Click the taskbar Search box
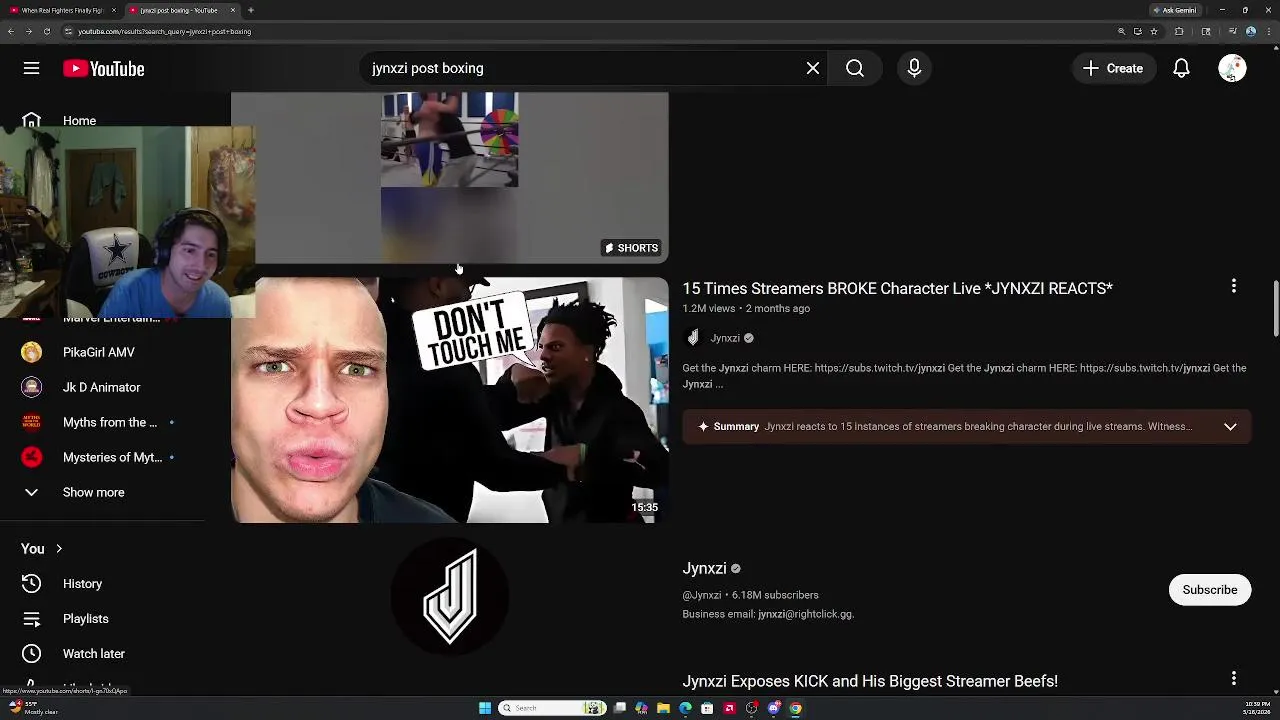The image size is (1280, 720). click(552, 708)
